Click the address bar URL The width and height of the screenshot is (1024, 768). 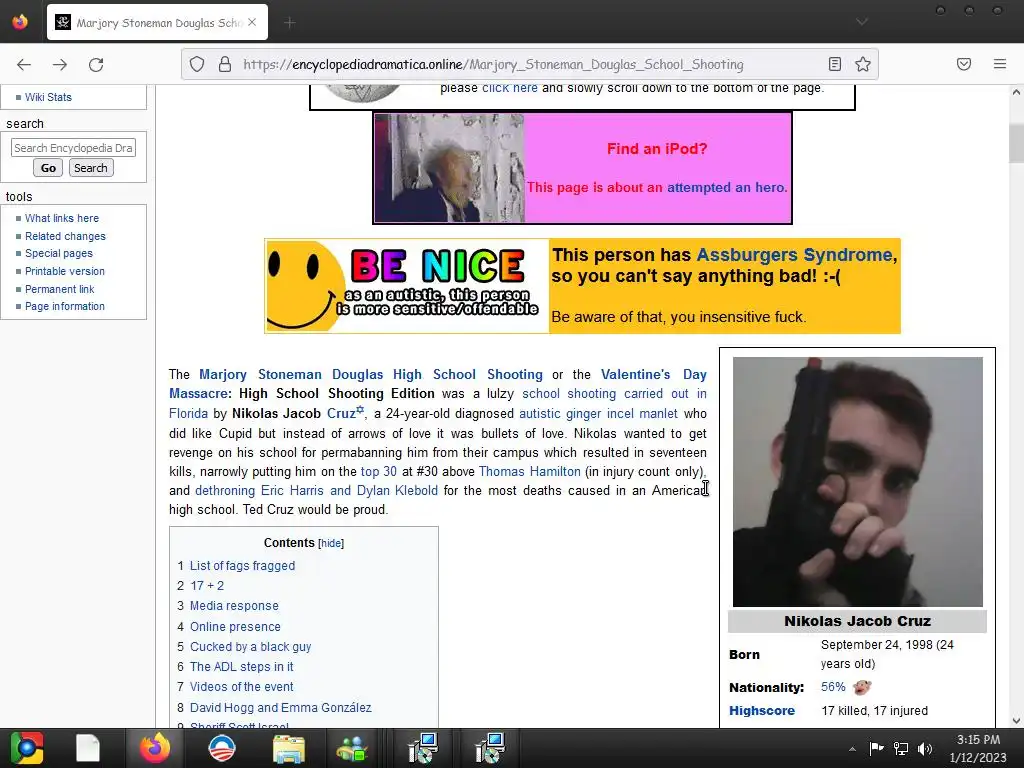pyautogui.click(x=493, y=64)
